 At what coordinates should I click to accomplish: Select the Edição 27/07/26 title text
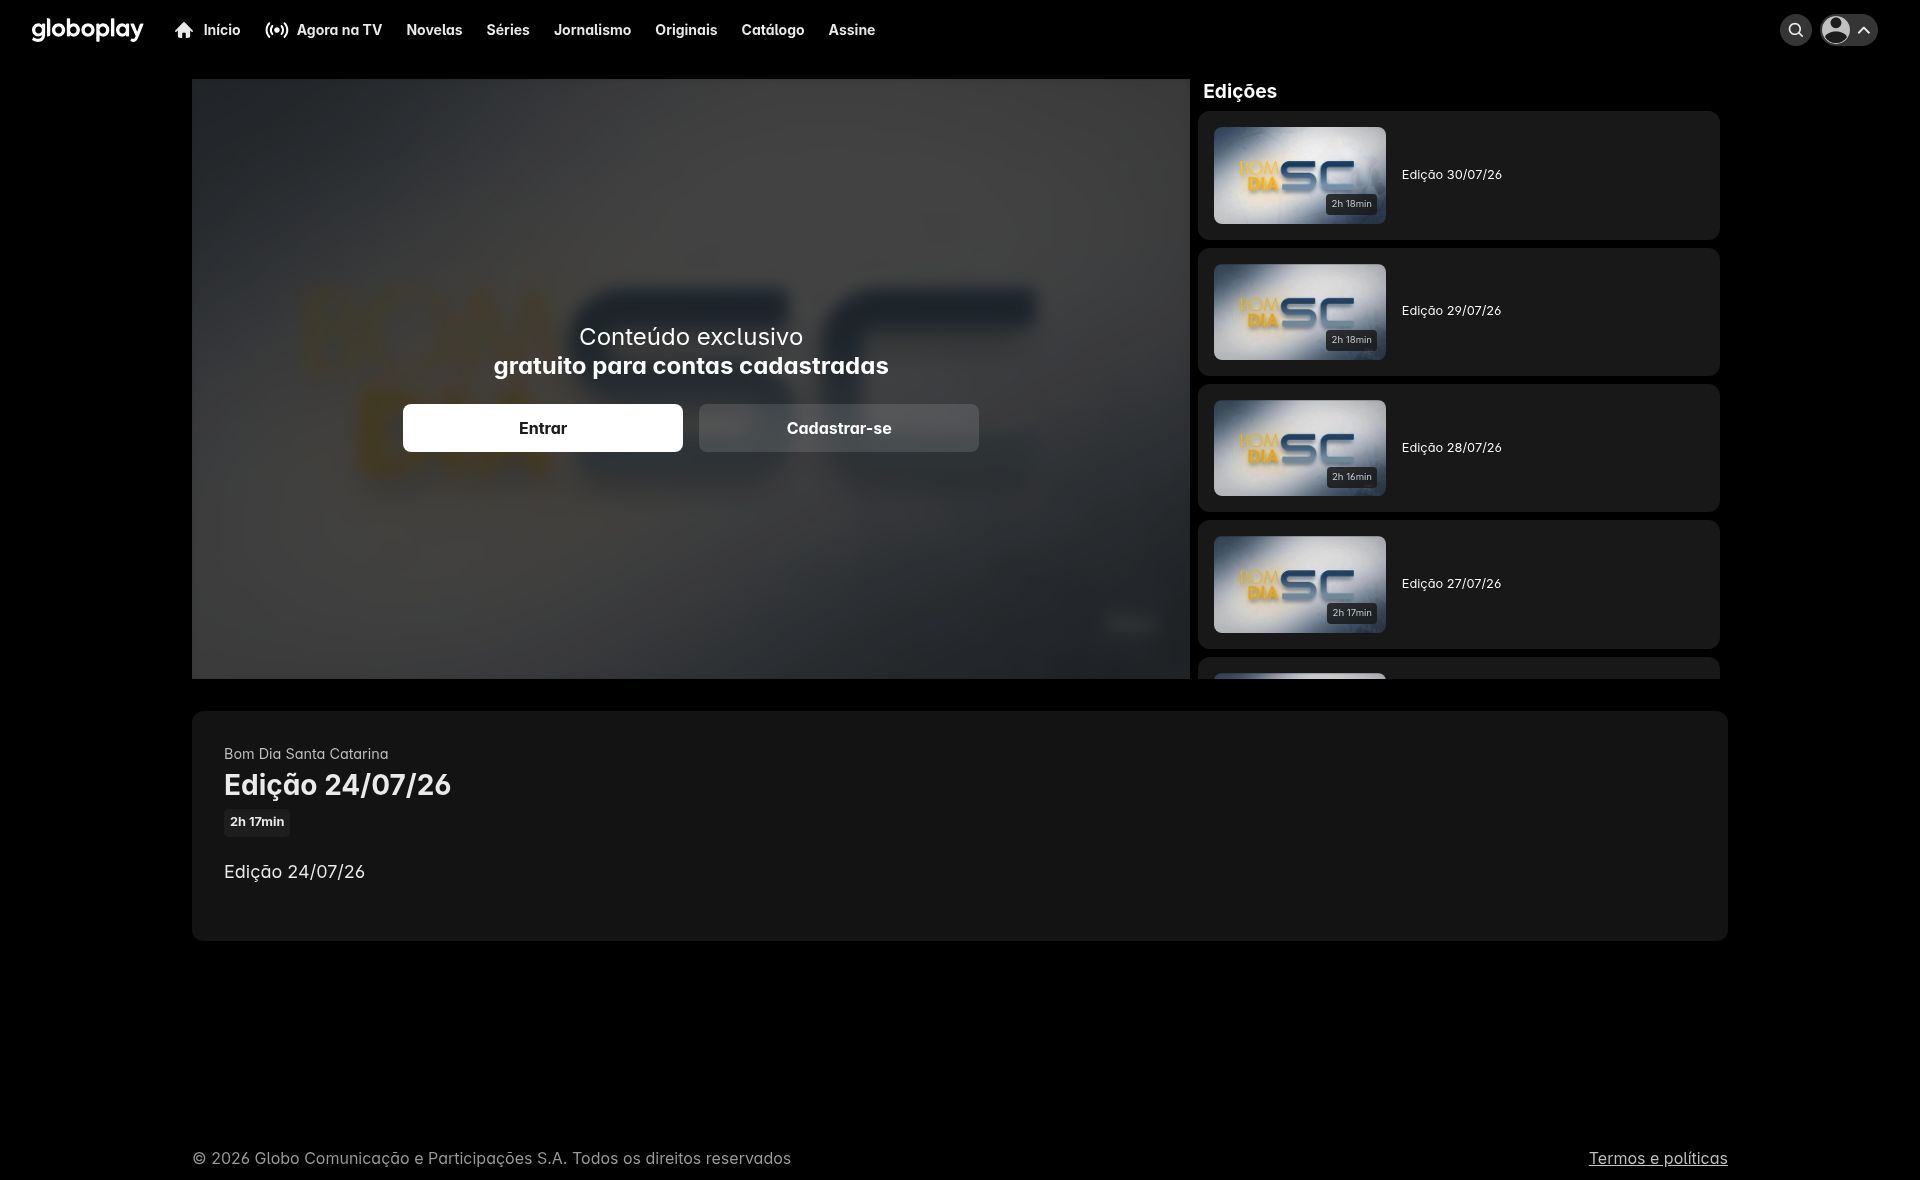1452,584
